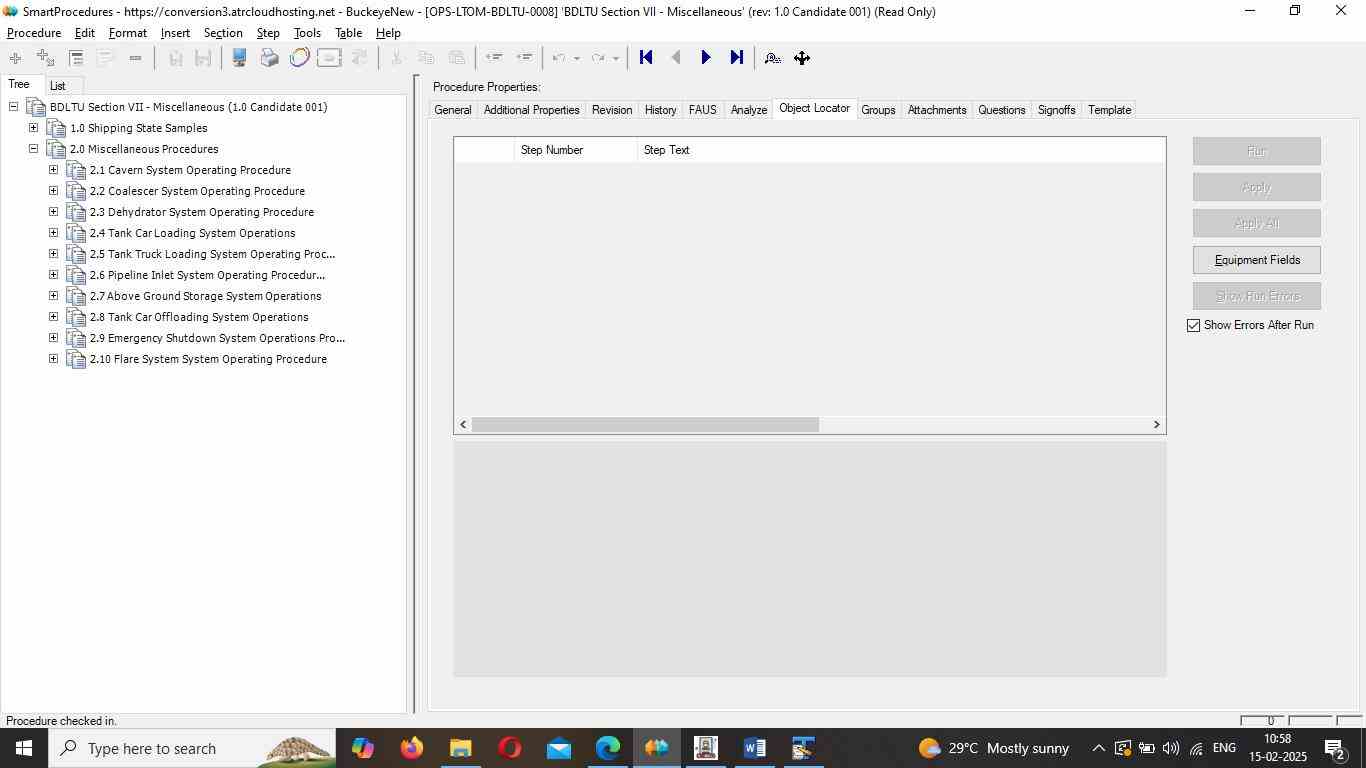Click right arrow of step table scrollbar
The image size is (1366, 768).
coord(1157,425)
